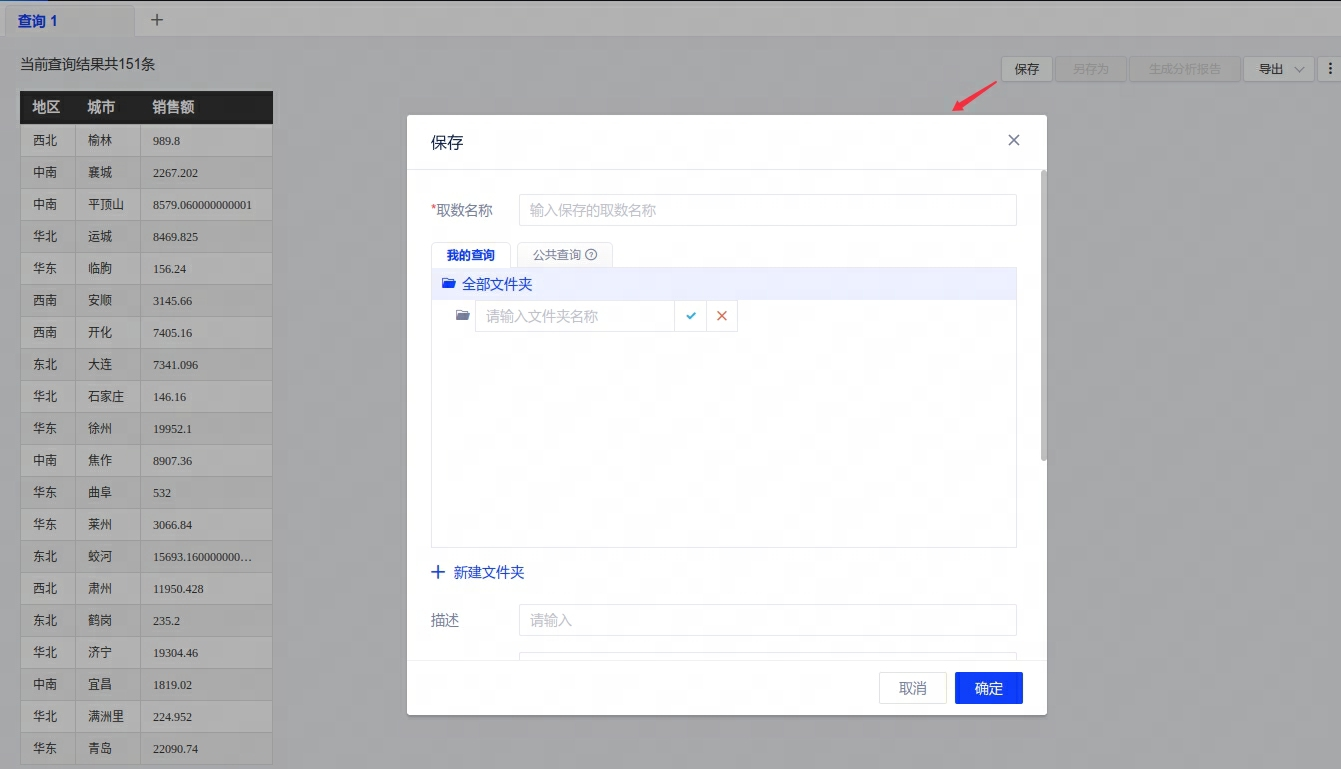Click the 保存 toolbar button
The image size is (1341, 769).
click(x=1026, y=69)
